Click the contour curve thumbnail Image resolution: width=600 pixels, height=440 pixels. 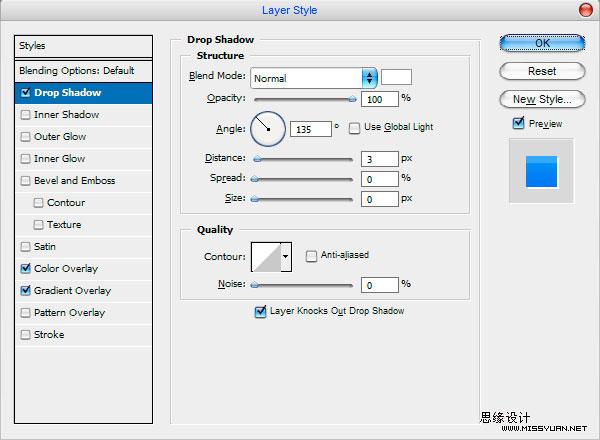pos(266,257)
